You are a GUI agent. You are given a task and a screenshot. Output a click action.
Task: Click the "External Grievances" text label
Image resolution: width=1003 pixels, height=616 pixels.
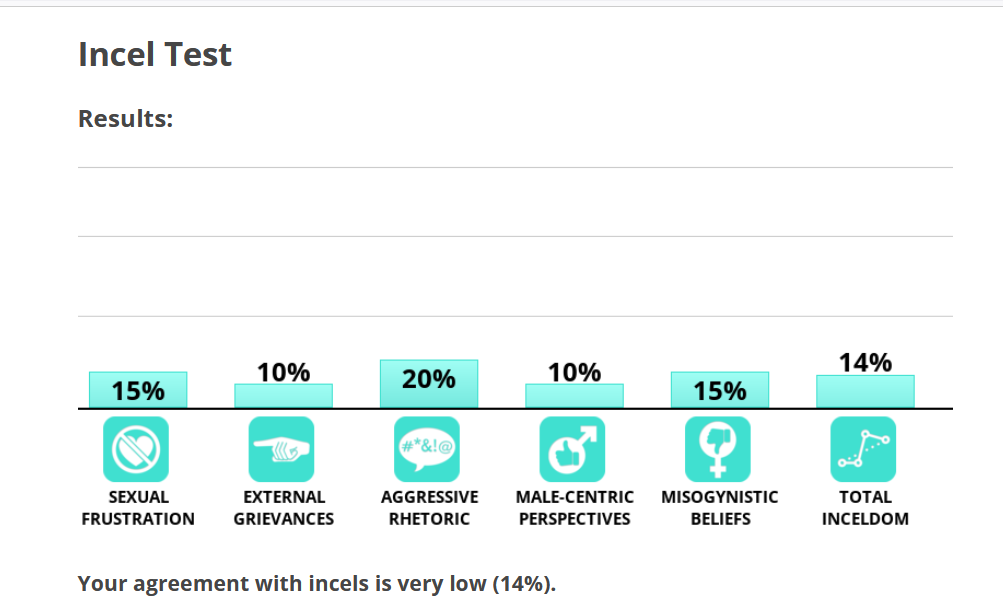point(284,508)
